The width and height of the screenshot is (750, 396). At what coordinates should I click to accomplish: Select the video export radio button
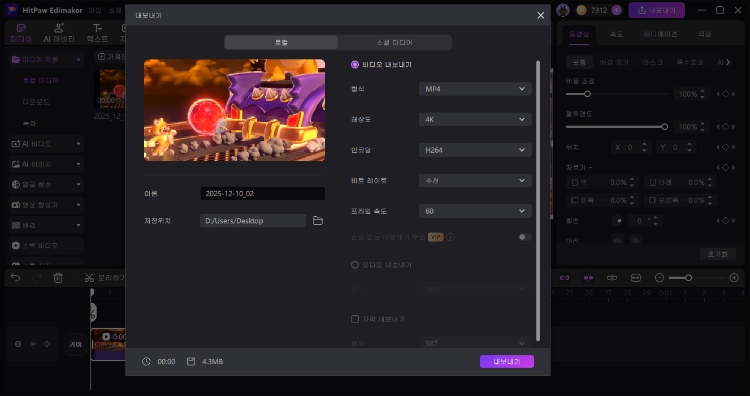pos(354,65)
